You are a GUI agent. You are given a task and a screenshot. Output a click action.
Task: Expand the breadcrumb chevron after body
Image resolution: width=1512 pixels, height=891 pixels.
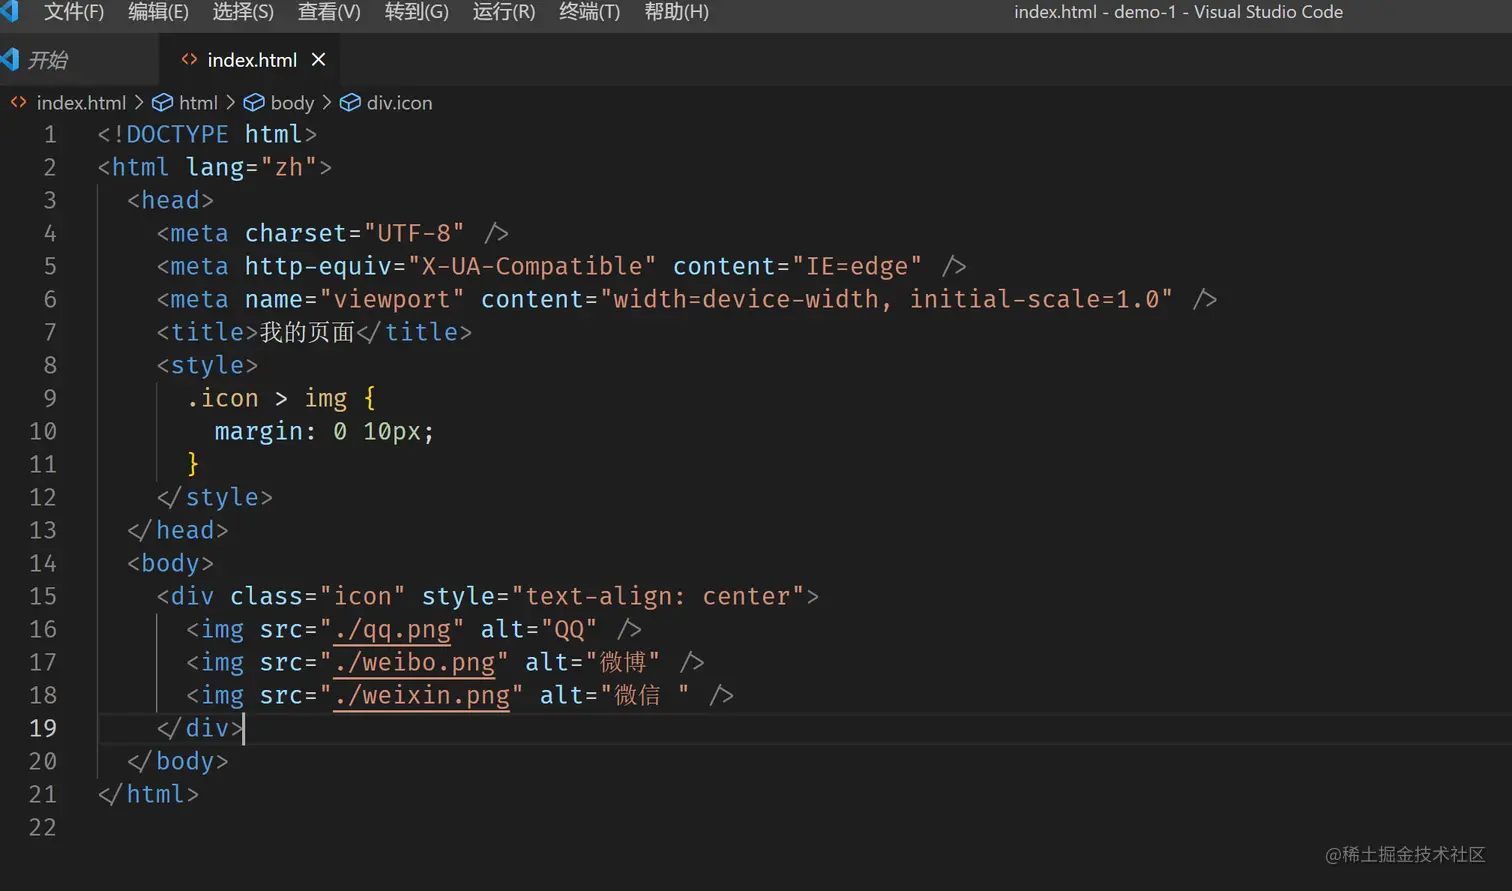[327, 103]
